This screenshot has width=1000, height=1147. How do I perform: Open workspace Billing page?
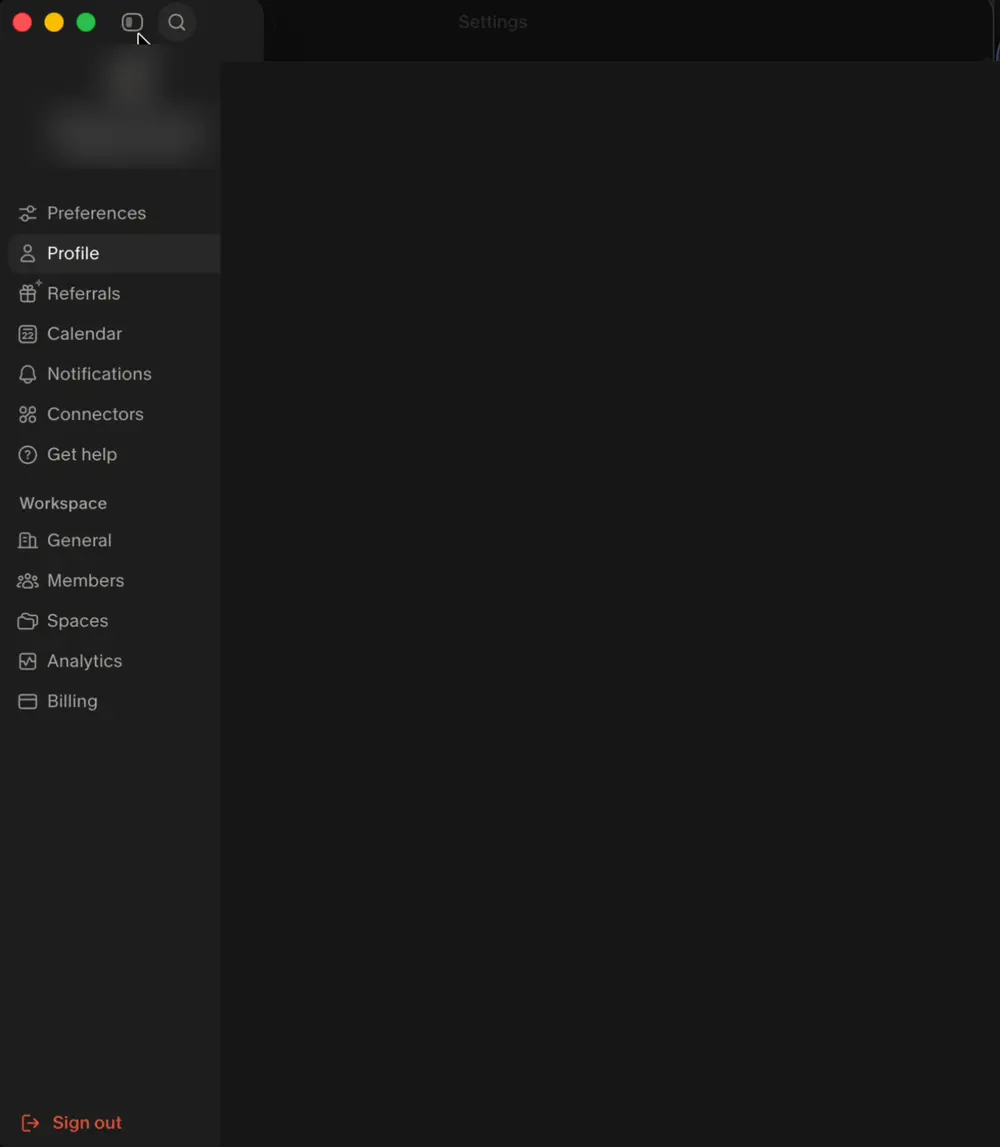point(114,702)
